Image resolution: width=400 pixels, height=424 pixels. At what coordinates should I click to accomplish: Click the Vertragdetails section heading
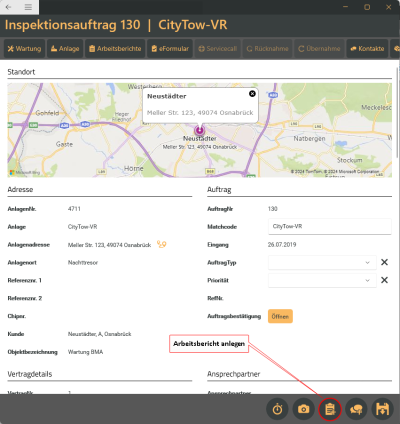click(x=30, y=374)
